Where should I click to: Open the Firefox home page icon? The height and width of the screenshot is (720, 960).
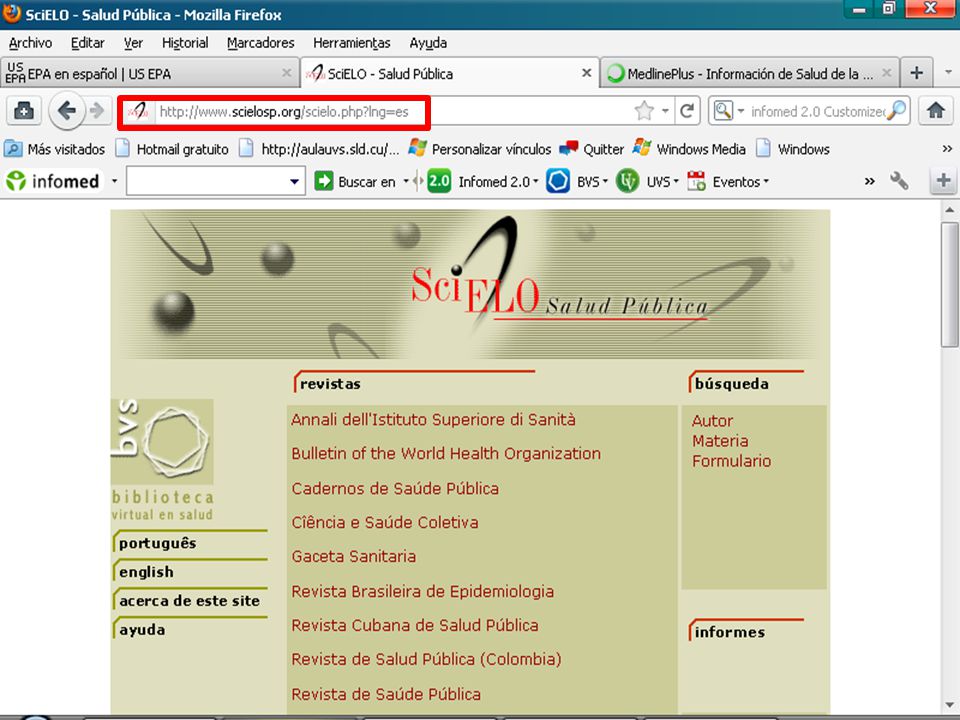pyautogui.click(x=936, y=111)
